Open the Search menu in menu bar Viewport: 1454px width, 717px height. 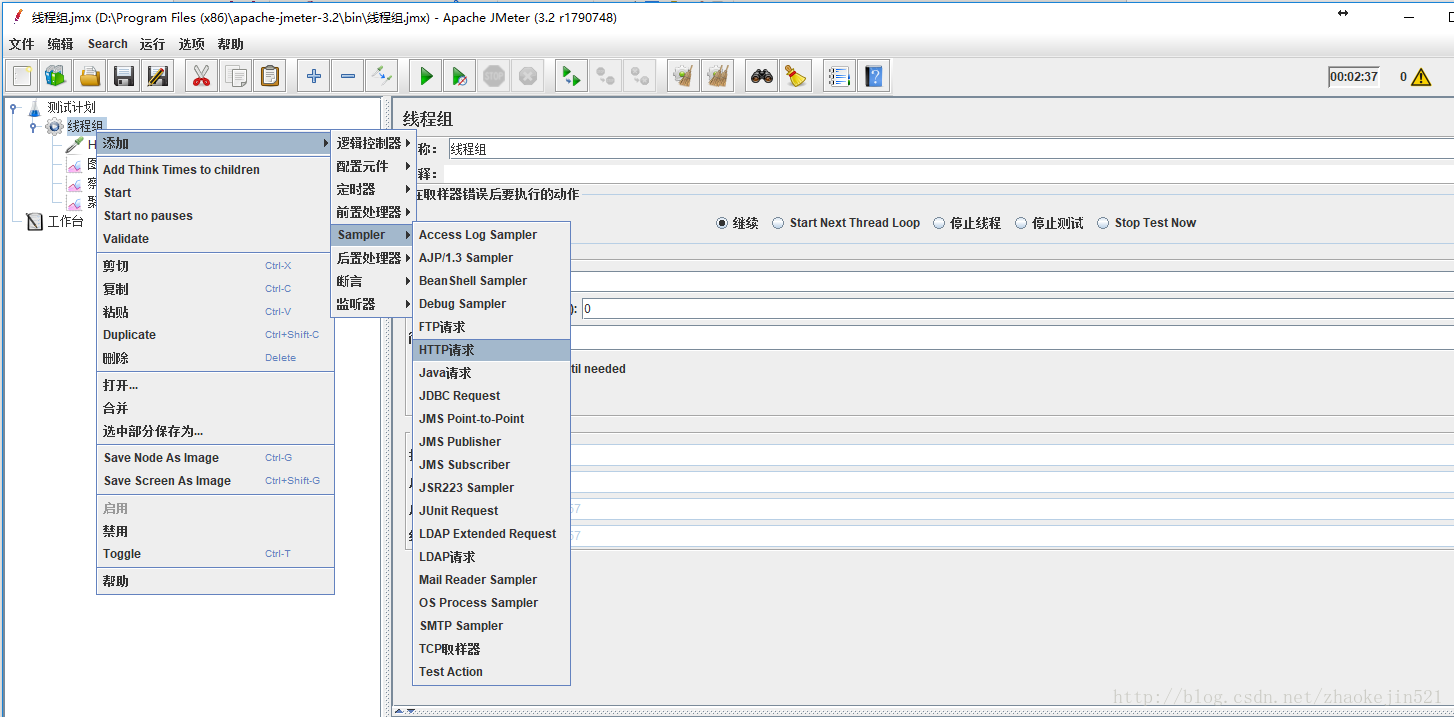click(x=107, y=44)
